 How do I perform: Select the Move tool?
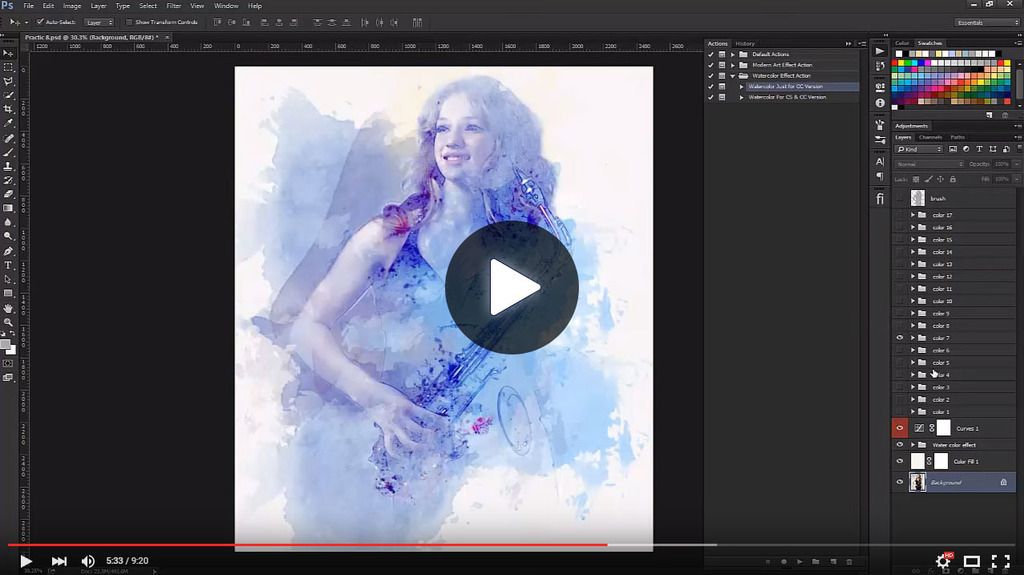(8, 53)
